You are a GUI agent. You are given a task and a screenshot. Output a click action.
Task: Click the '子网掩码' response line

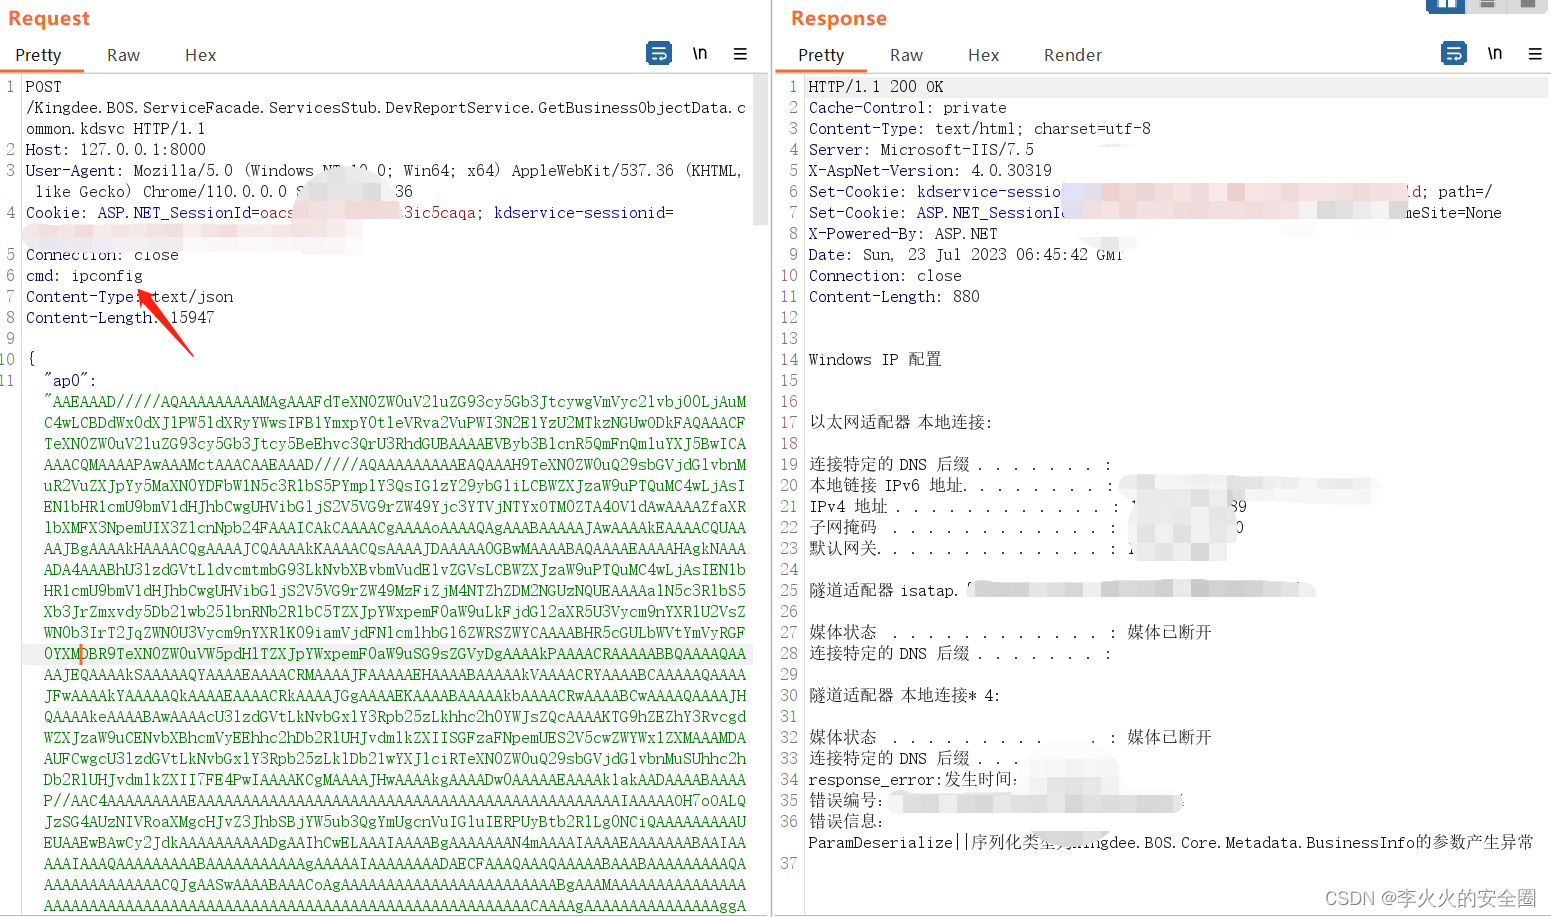pos(1026,528)
